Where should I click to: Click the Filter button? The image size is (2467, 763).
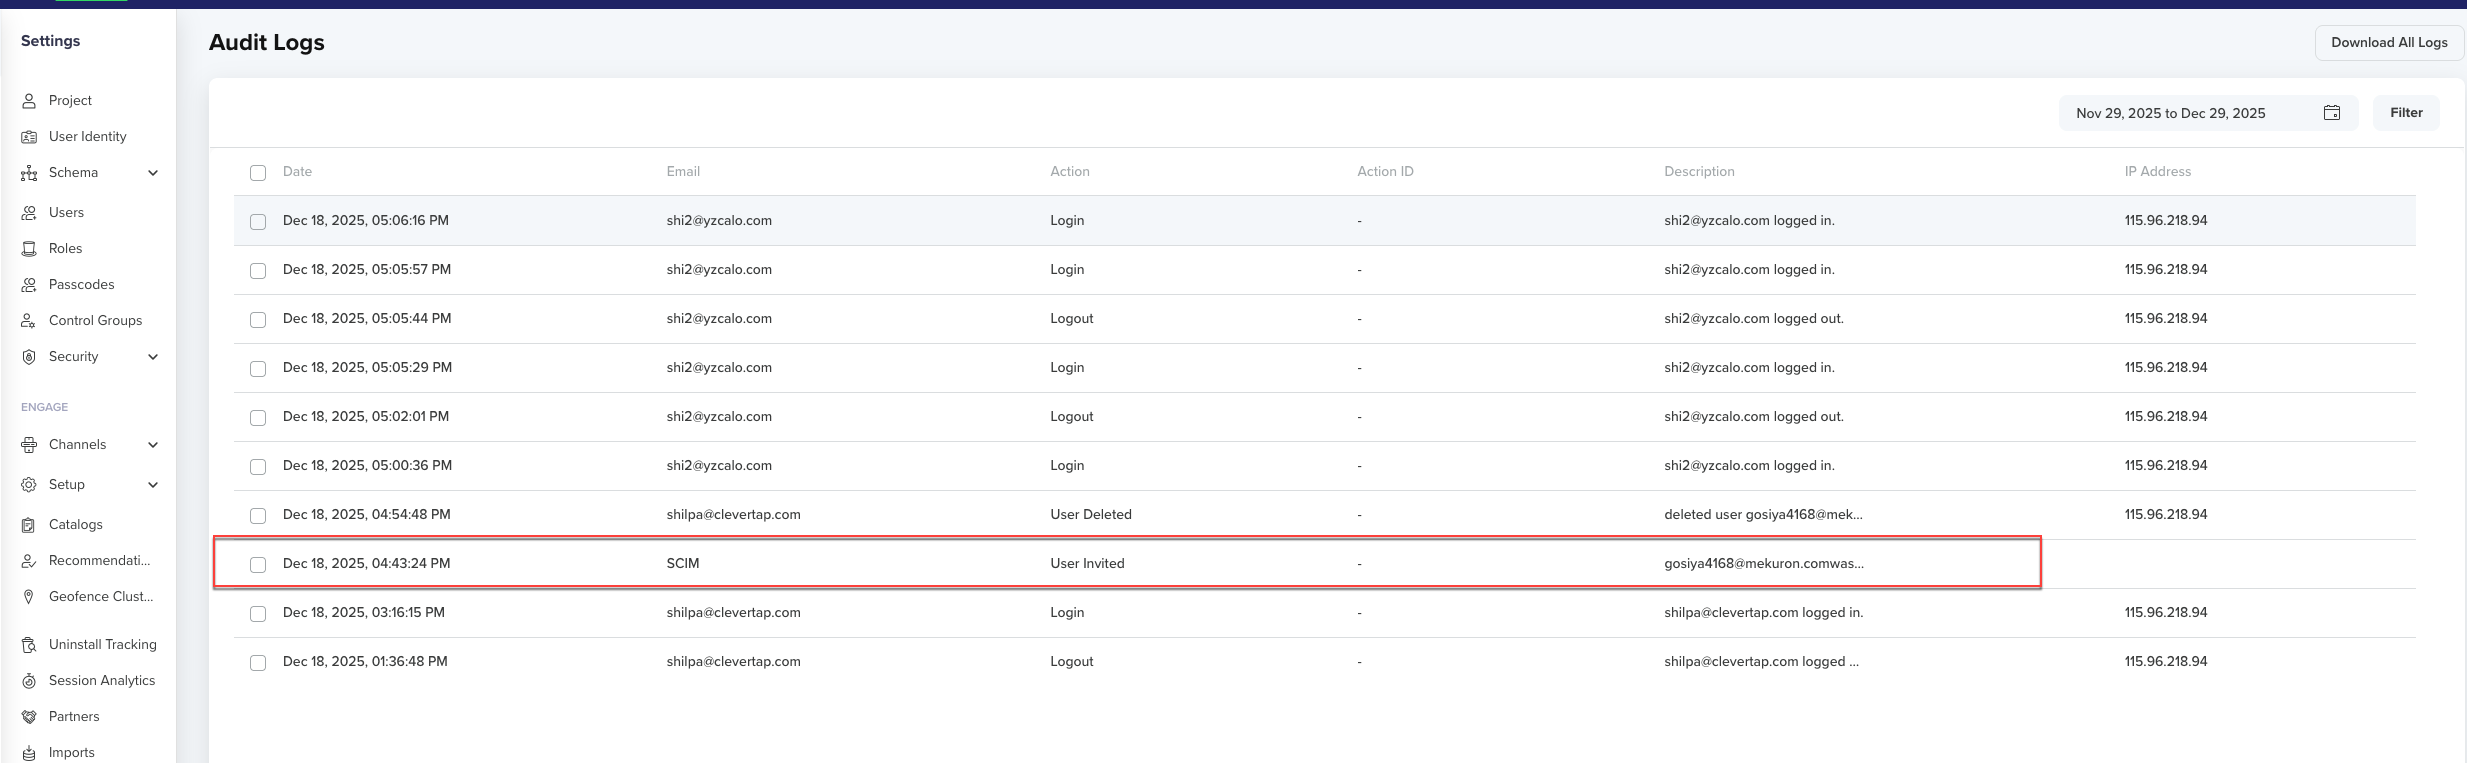coord(2406,113)
